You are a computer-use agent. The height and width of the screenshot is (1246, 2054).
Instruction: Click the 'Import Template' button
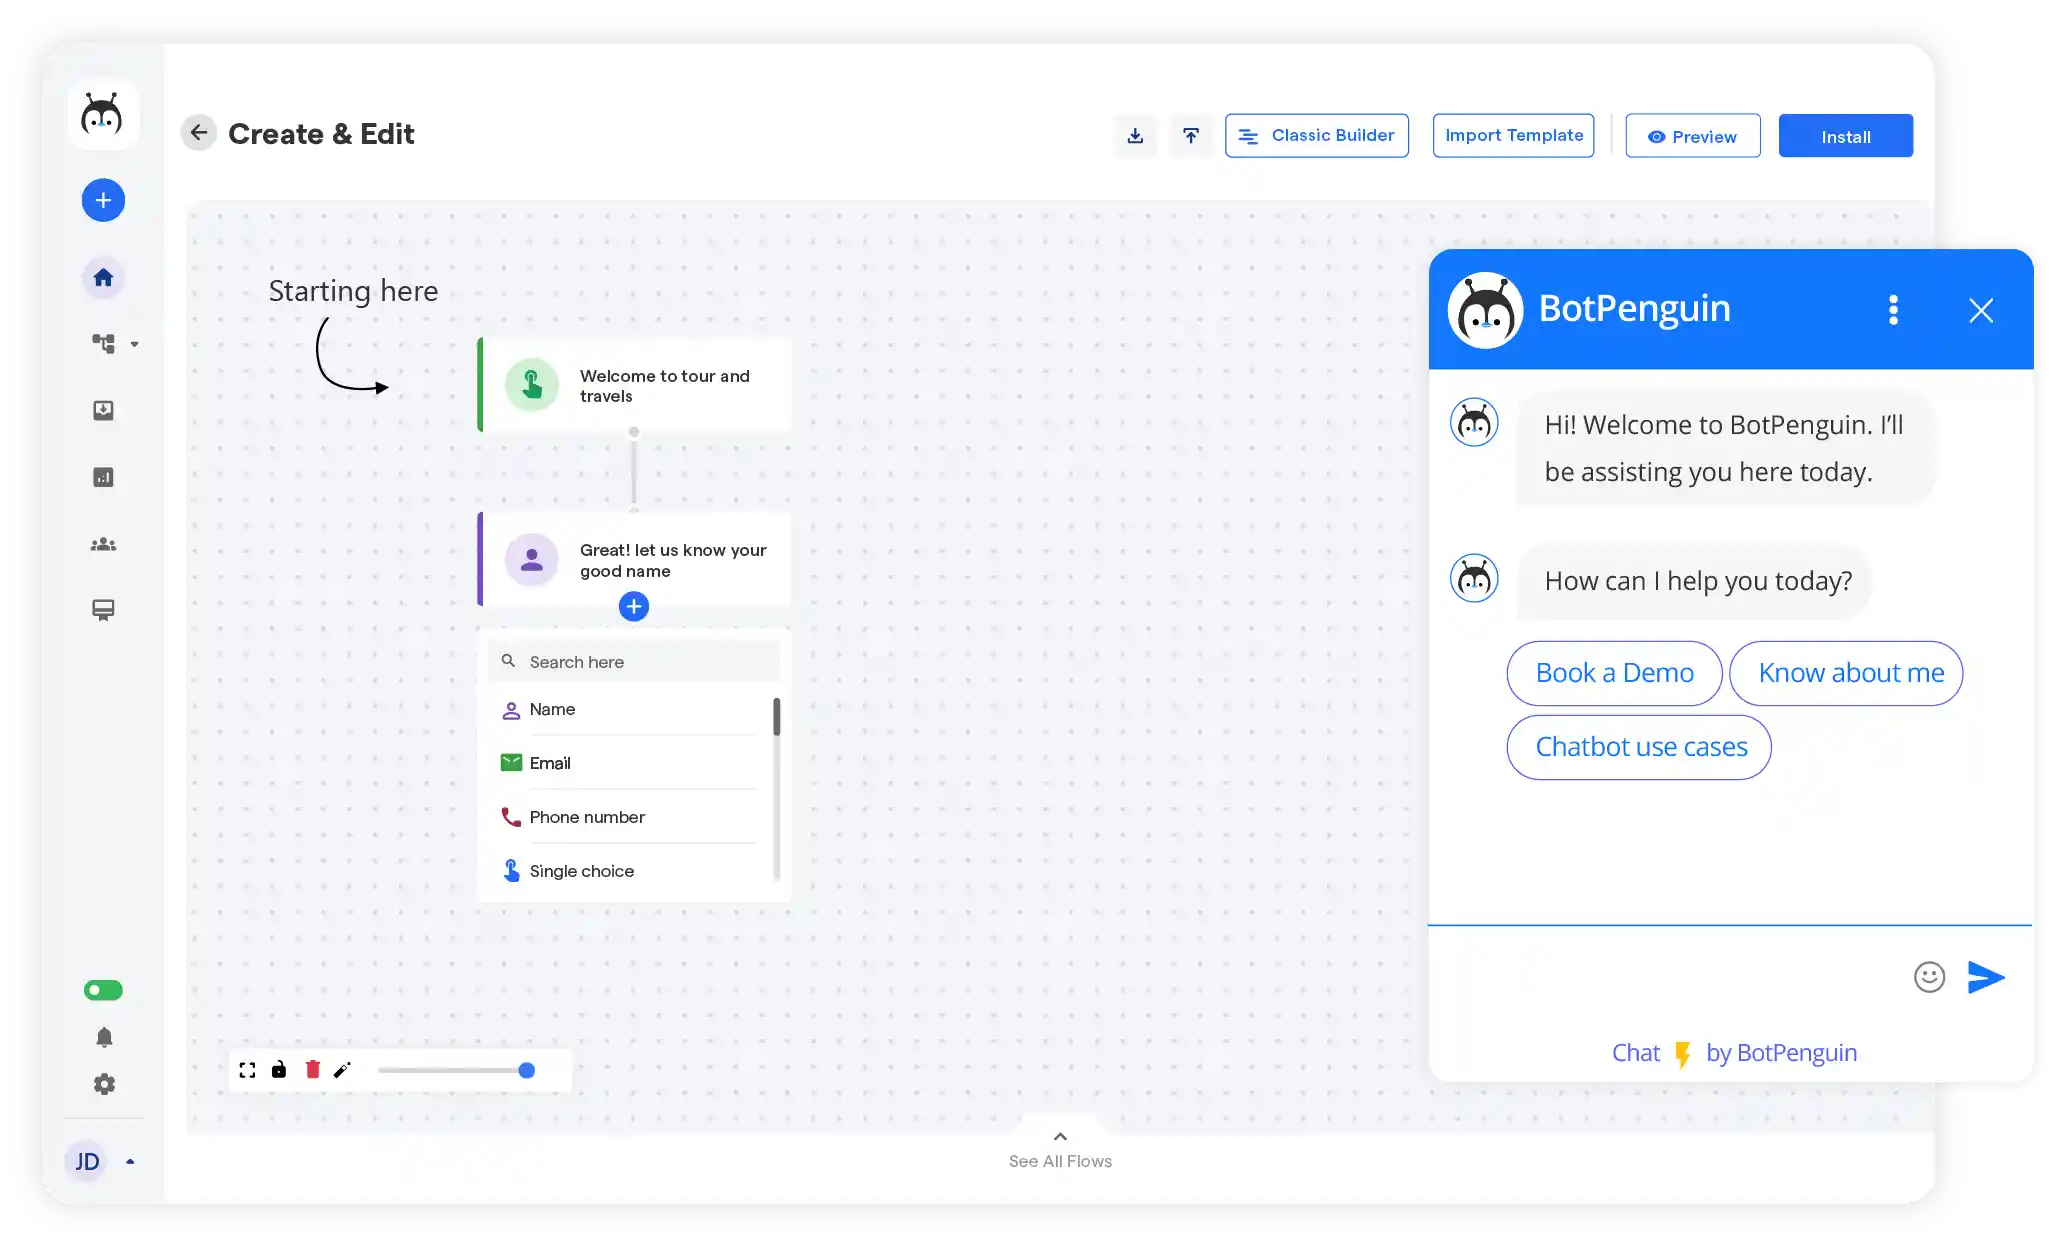tap(1514, 135)
